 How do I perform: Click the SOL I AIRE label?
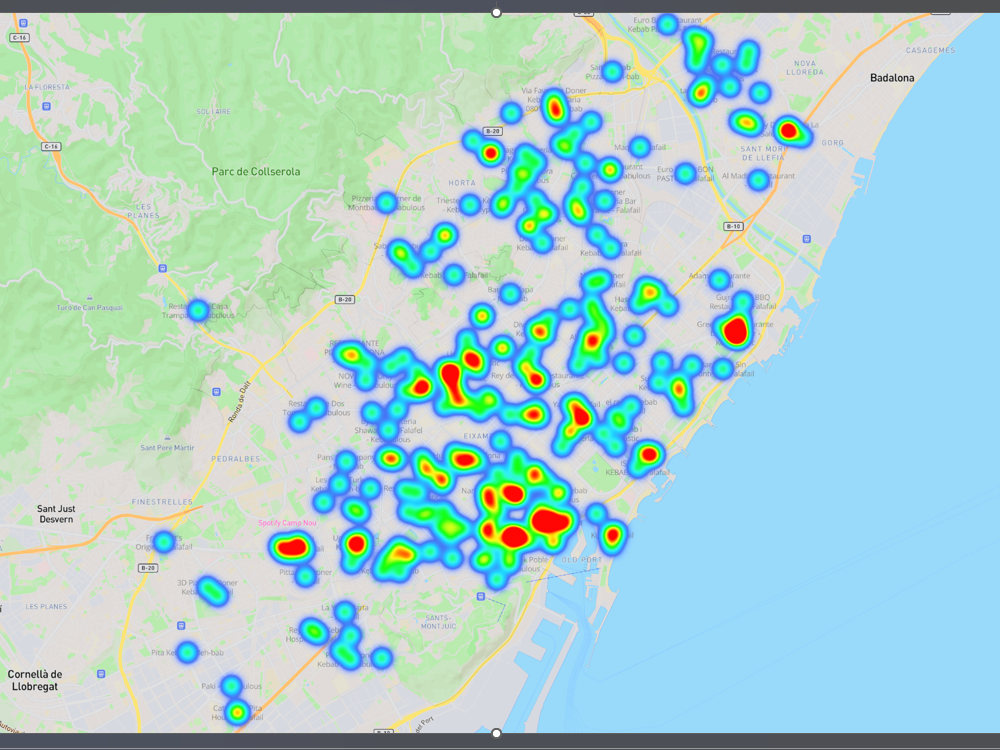pos(214,112)
